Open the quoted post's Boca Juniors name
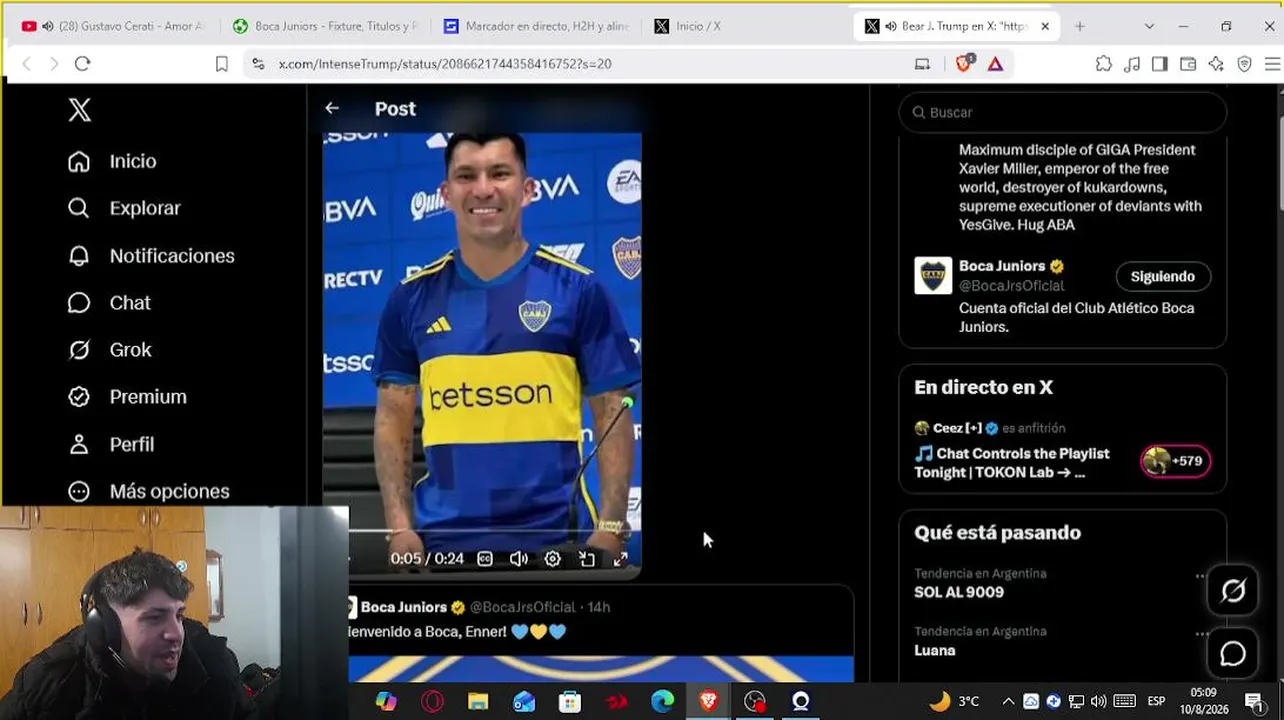The image size is (1284, 720). [404, 607]
